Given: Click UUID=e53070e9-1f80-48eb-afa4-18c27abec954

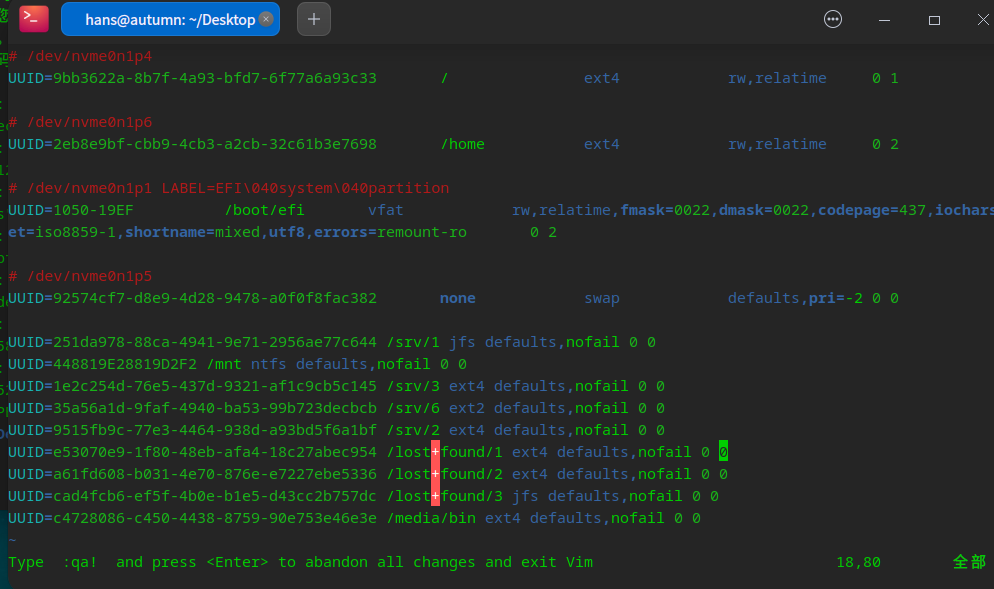Looking at the screenshot, I should [193, 452].
